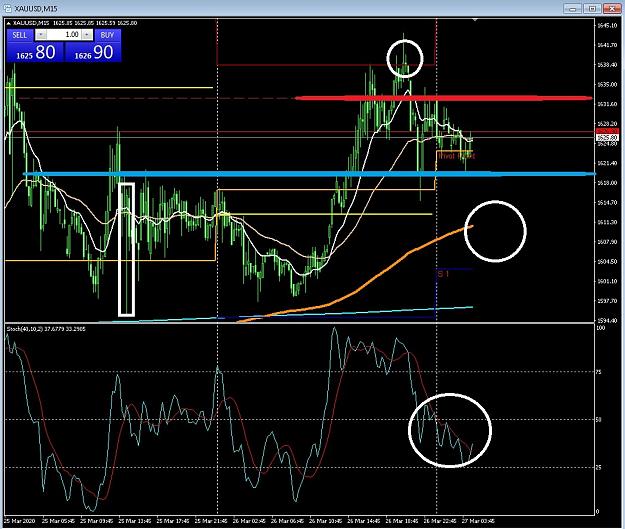Click the 1611.30 price scale value
The image size is (625, 529).
tap(607, 222)
